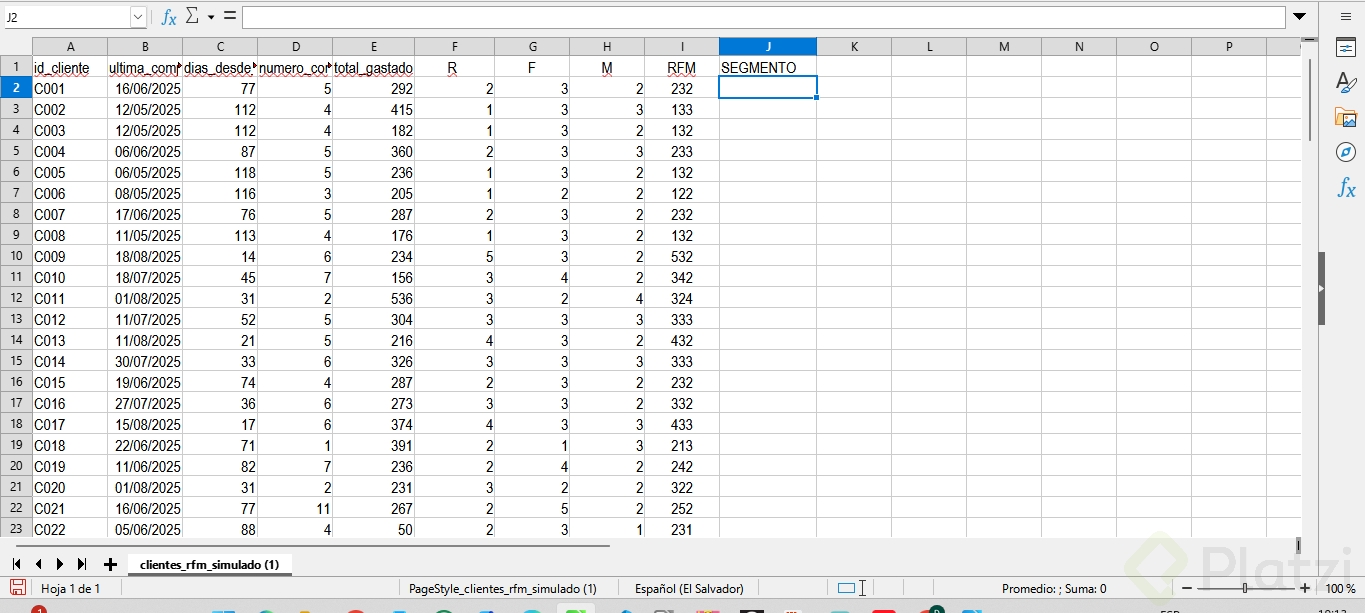Go to the first sheet tab arrow
This screenshot has height=613, width=1365.
(x=17, y=564)
